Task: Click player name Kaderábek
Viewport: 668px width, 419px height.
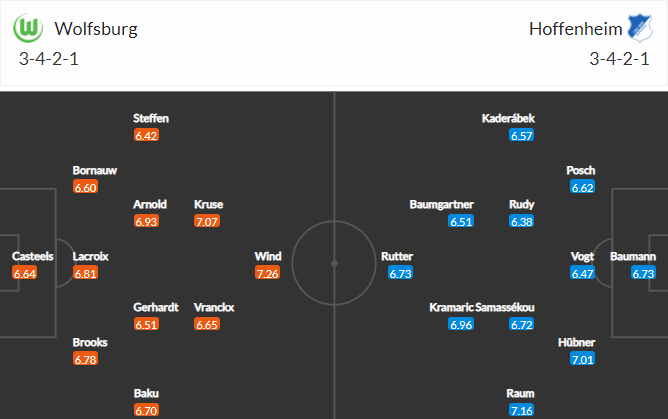Action: (x=508, y=118)
